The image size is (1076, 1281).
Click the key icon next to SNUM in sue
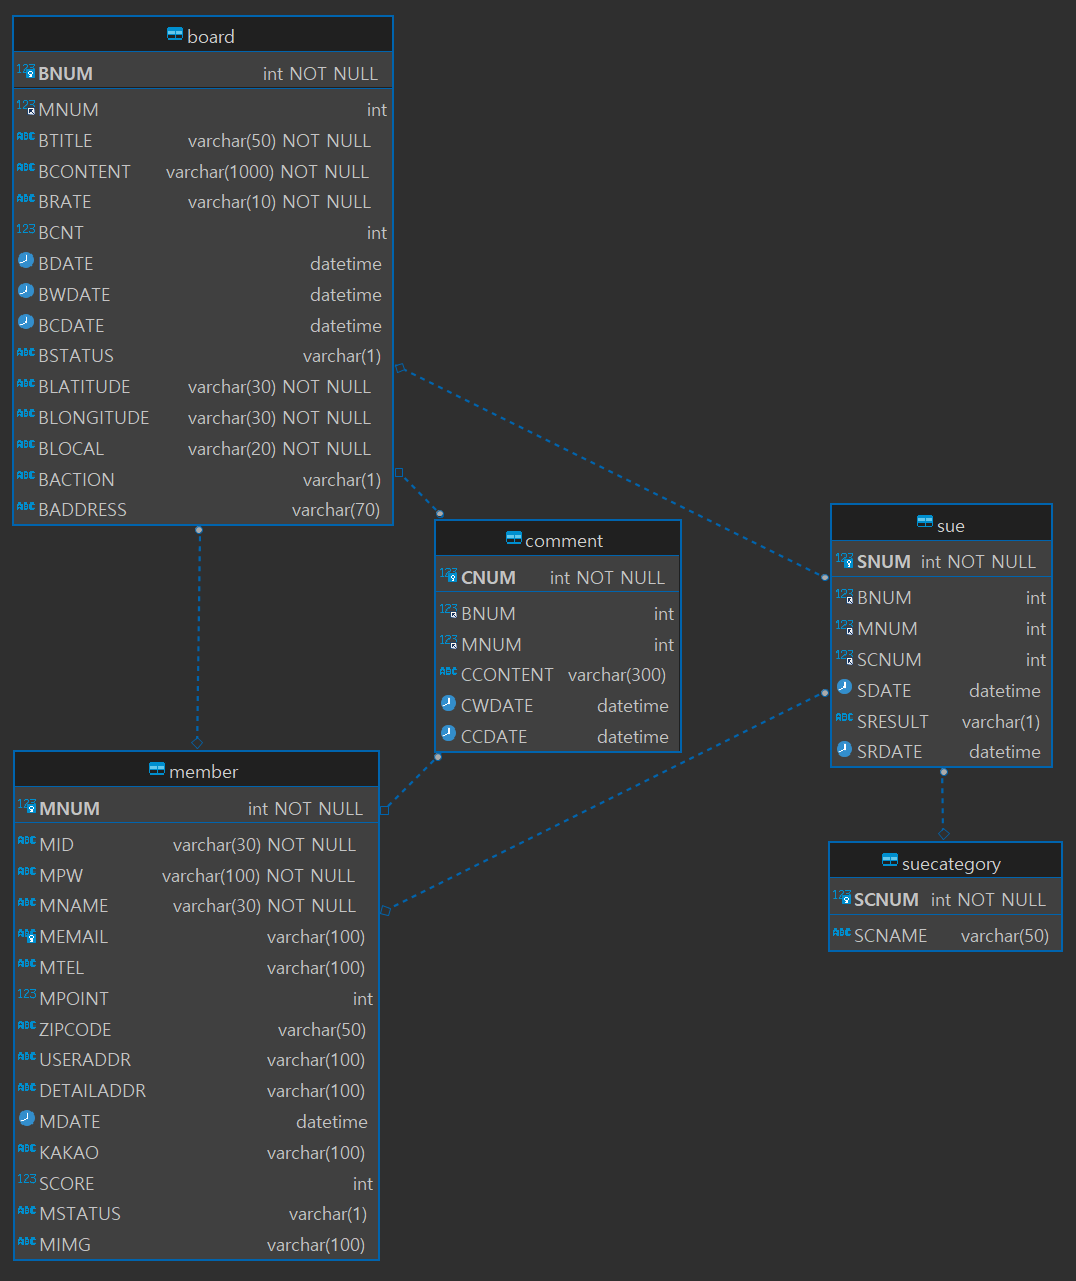(x=843, y=560)
